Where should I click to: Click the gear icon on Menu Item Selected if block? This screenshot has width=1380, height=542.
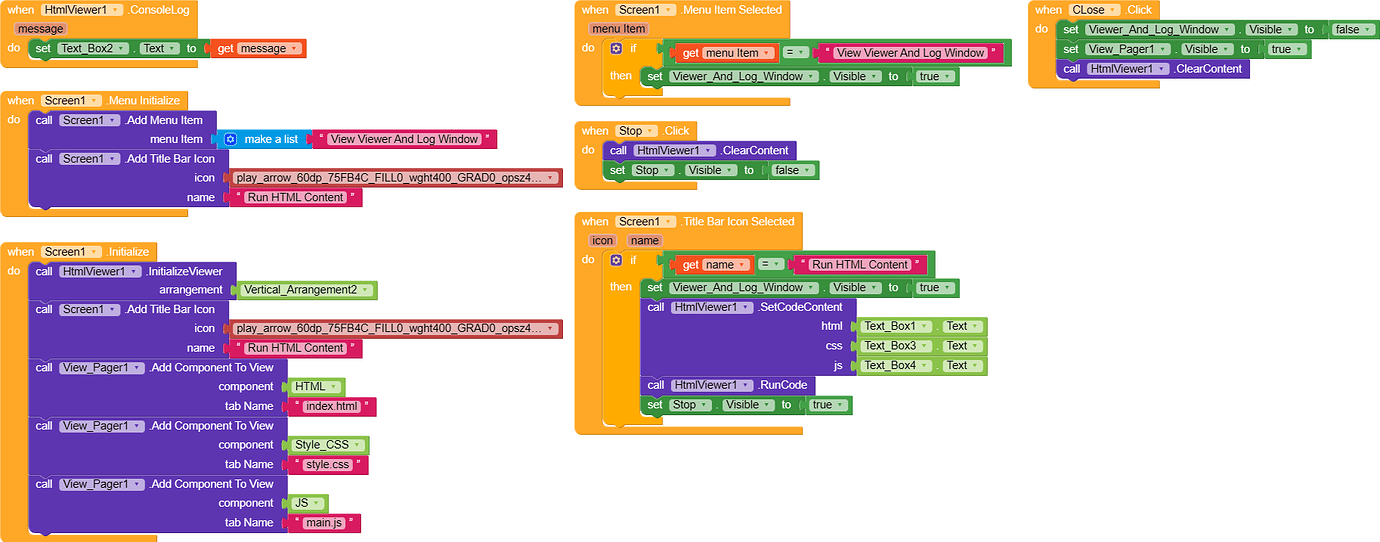pos(616,48)
